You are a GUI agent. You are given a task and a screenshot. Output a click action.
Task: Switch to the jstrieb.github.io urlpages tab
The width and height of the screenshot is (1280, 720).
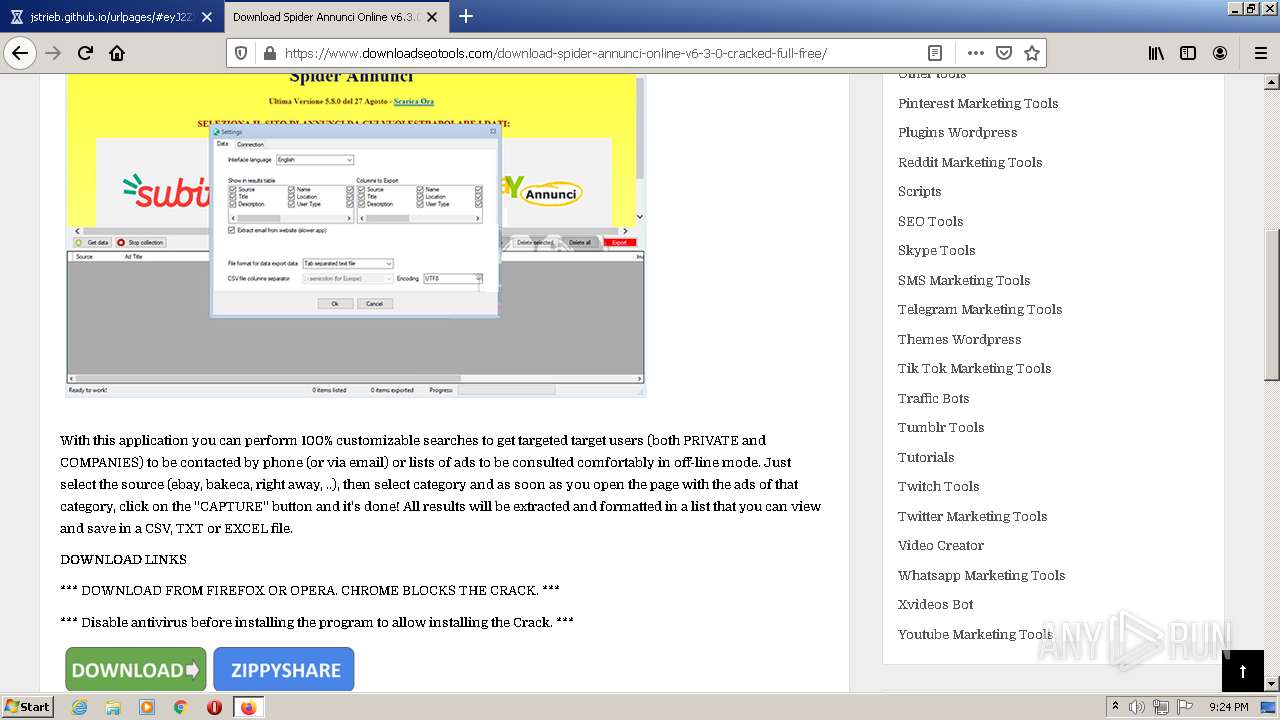coord(110,17)
